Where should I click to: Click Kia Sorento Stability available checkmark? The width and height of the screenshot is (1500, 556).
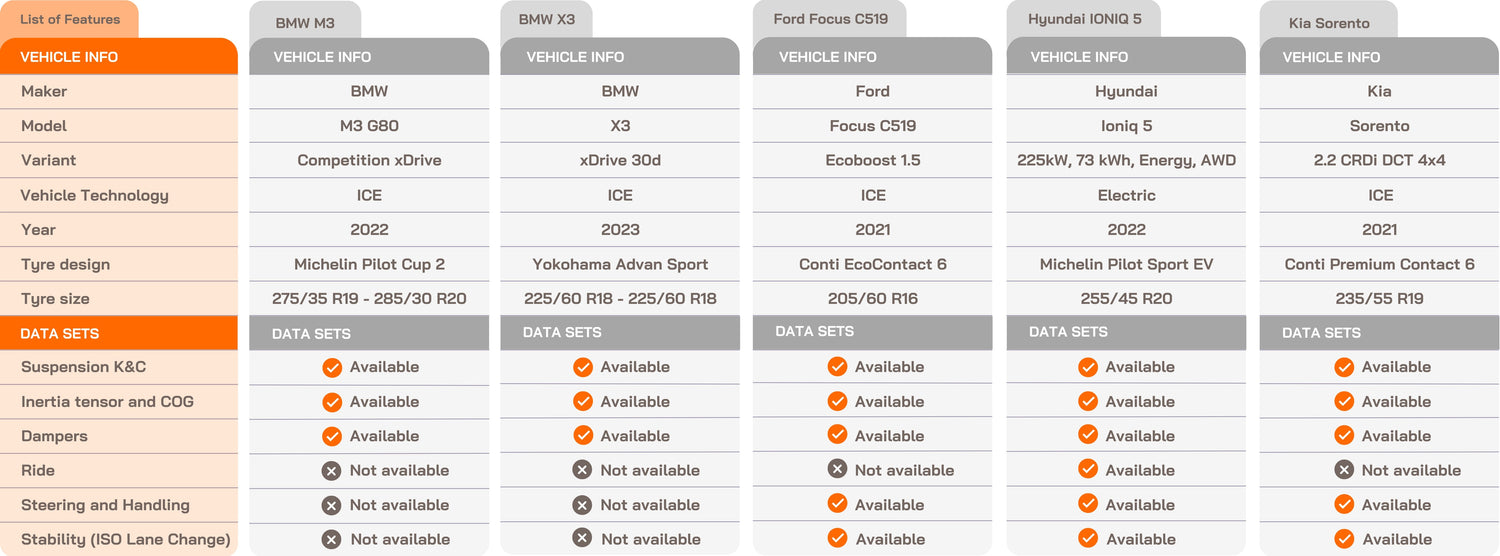[x=1344, y=539]
